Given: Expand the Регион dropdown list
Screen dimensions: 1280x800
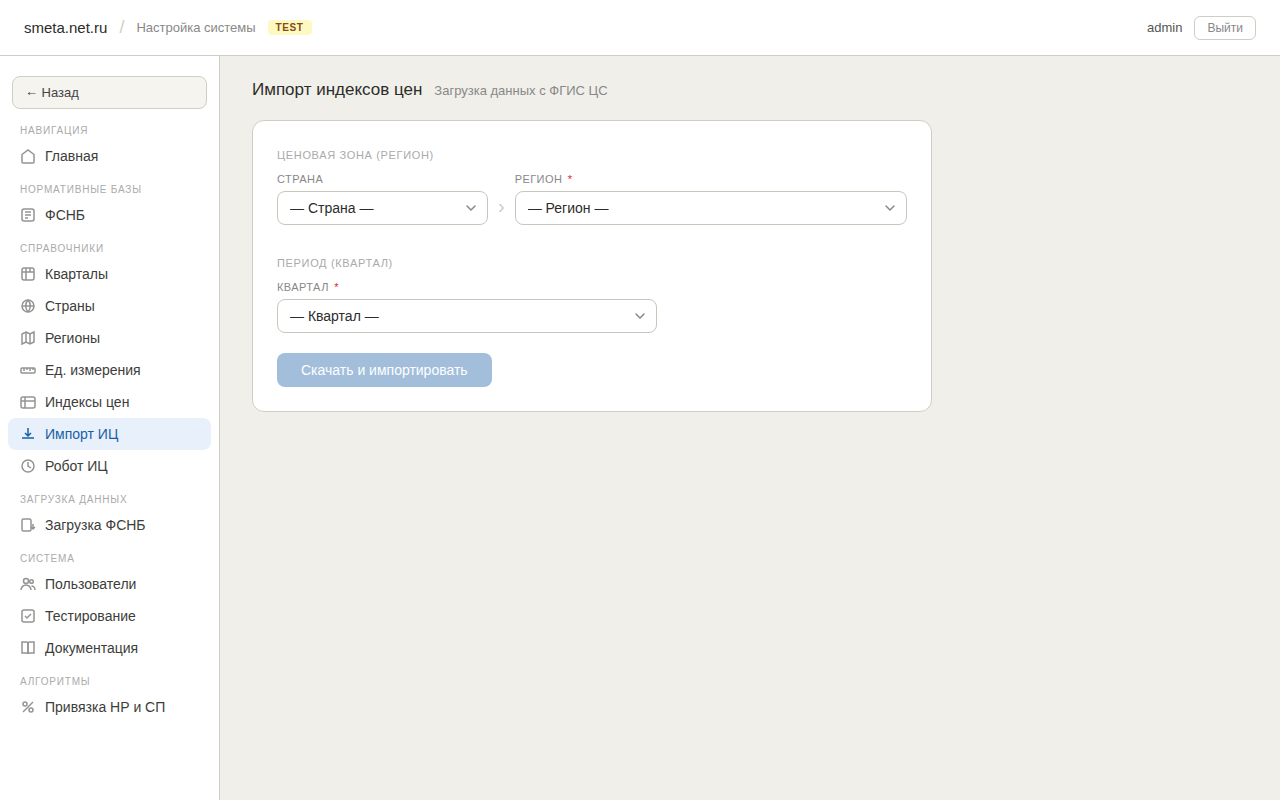Looking at the screenshot, I should coord(710,208).
